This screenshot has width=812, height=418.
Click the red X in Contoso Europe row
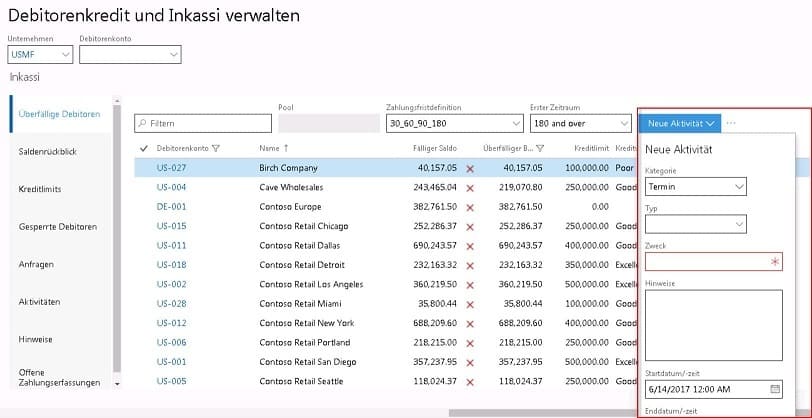pyautogui.click(x=470, y=206)
